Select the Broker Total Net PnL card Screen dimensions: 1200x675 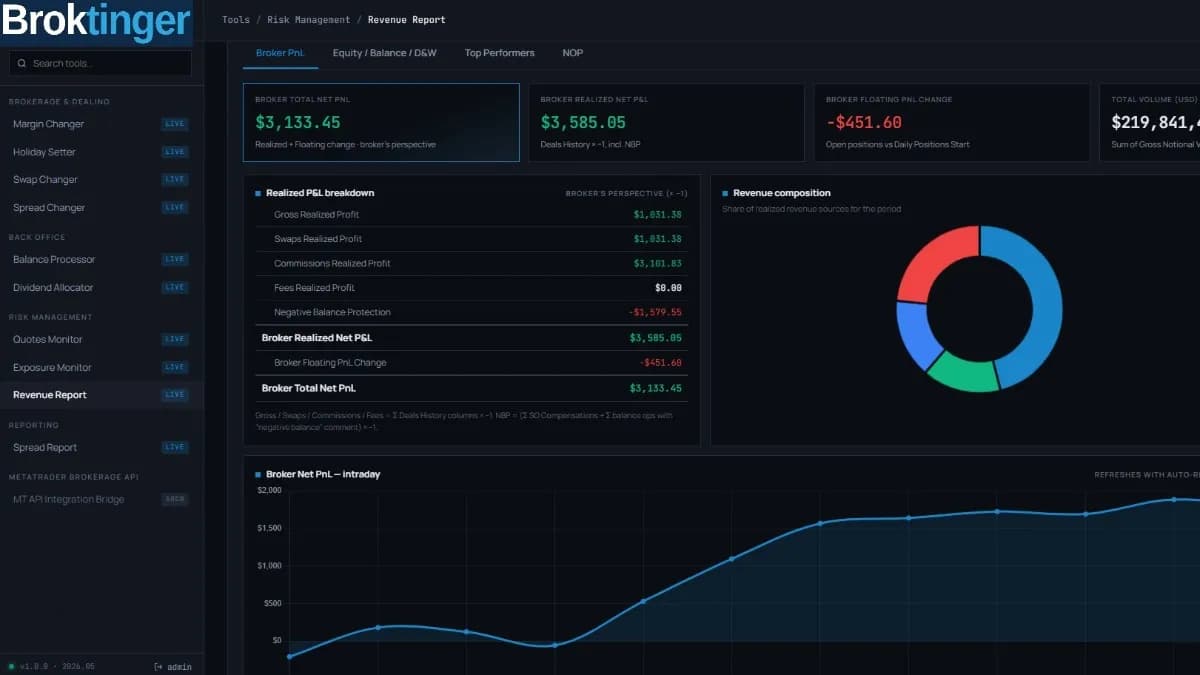pyautogui.click(x=381, y=122)
